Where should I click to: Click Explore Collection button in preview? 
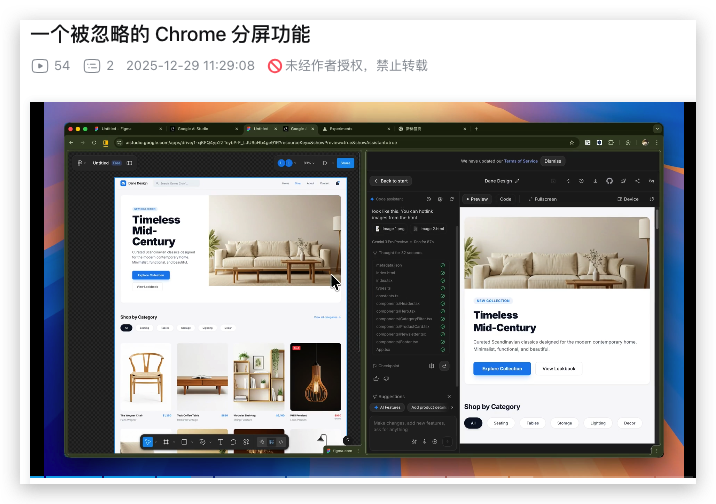click(502, 368)
